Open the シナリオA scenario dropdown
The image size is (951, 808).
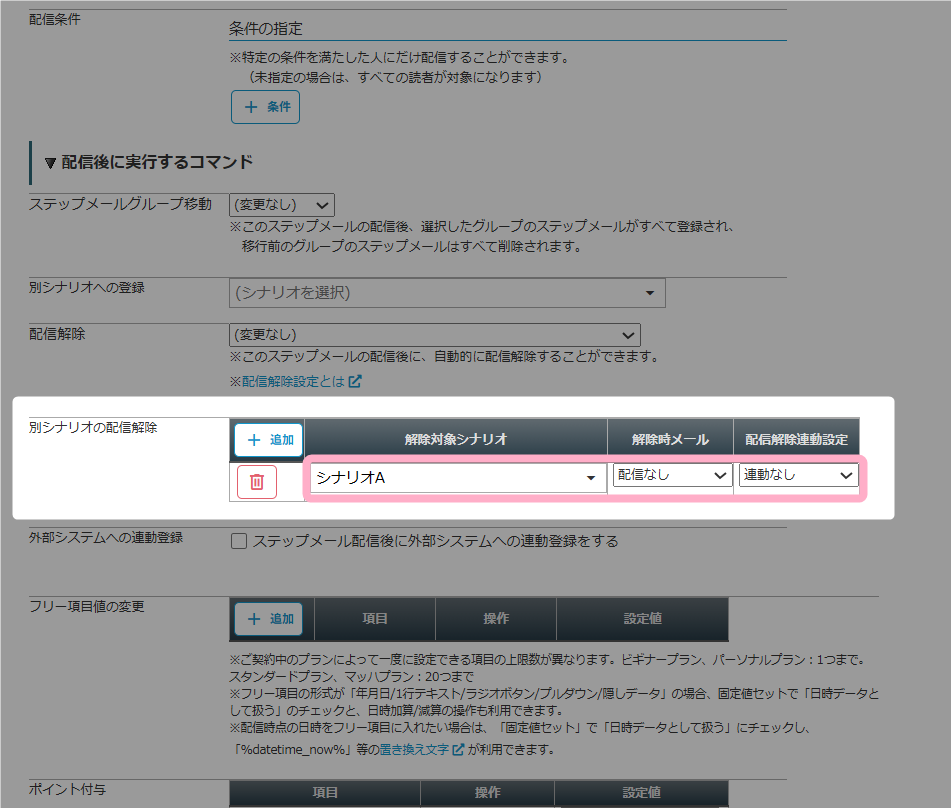click(455, 478)
